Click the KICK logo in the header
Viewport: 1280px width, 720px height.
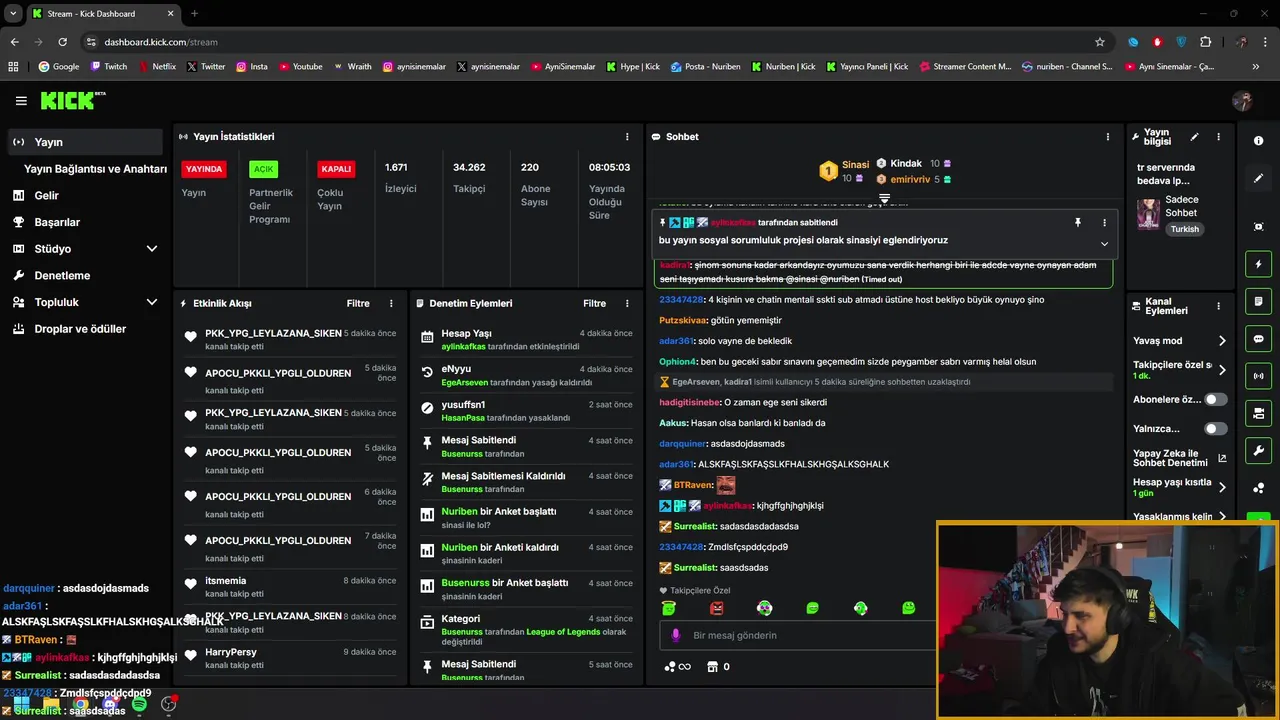[x=73, y=100]
